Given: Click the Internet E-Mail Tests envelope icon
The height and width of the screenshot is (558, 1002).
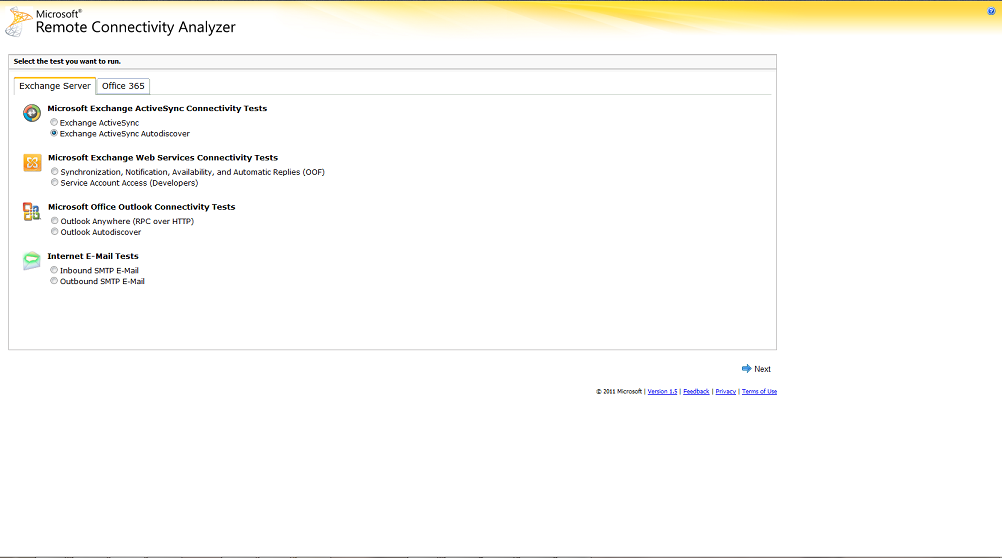Looking at the screenshot, I should tap(31, 261).
